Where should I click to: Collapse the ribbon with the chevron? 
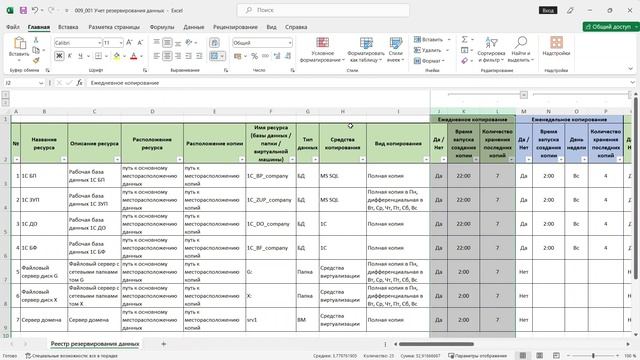pyautogui.click(x=631, y=69)
